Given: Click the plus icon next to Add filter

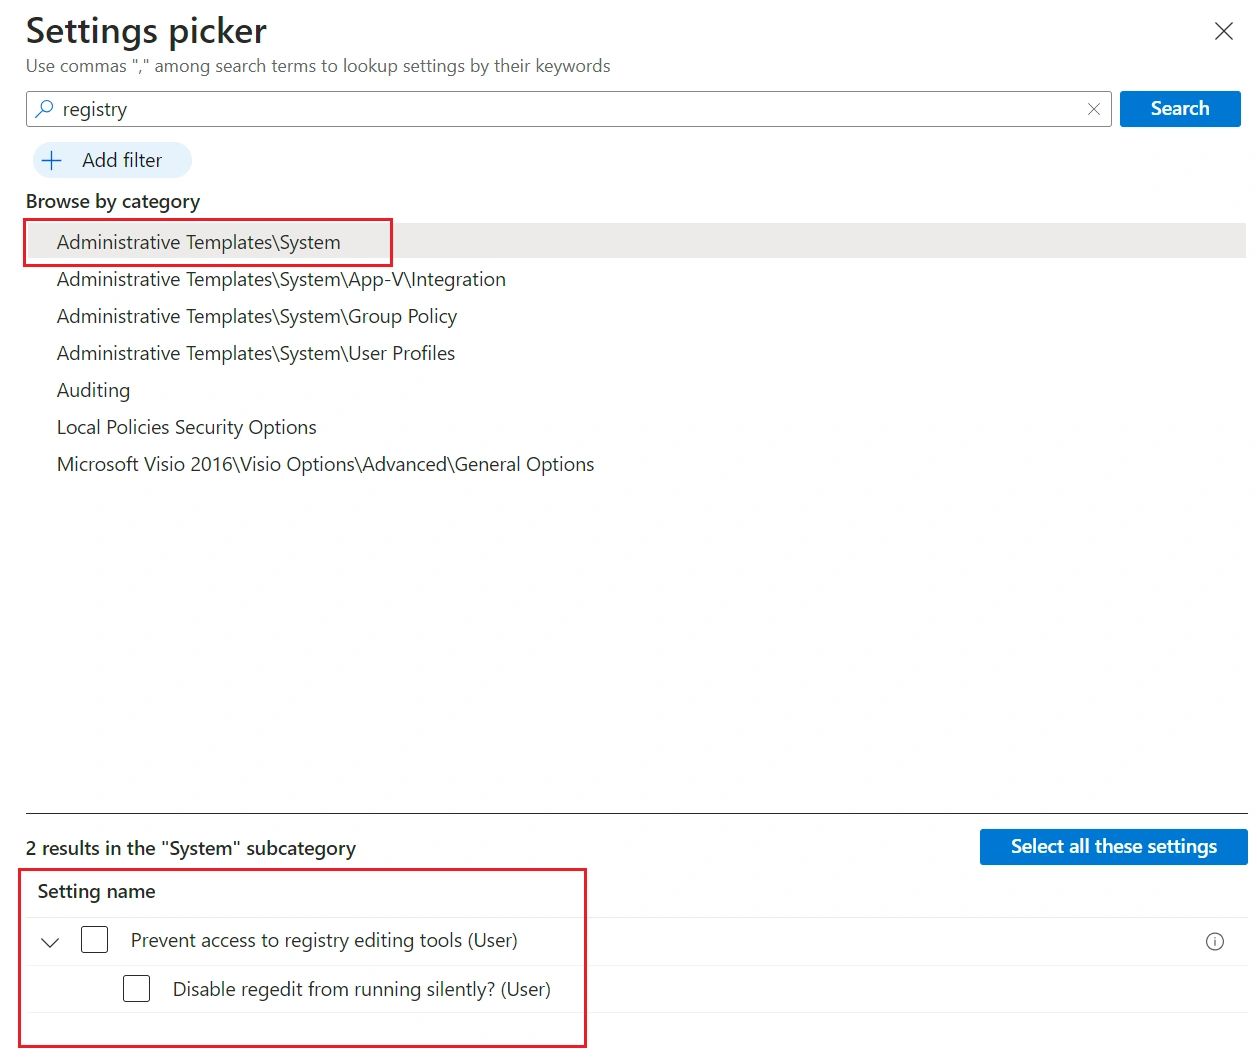Looking at the screenshot, I should point(52,160).
